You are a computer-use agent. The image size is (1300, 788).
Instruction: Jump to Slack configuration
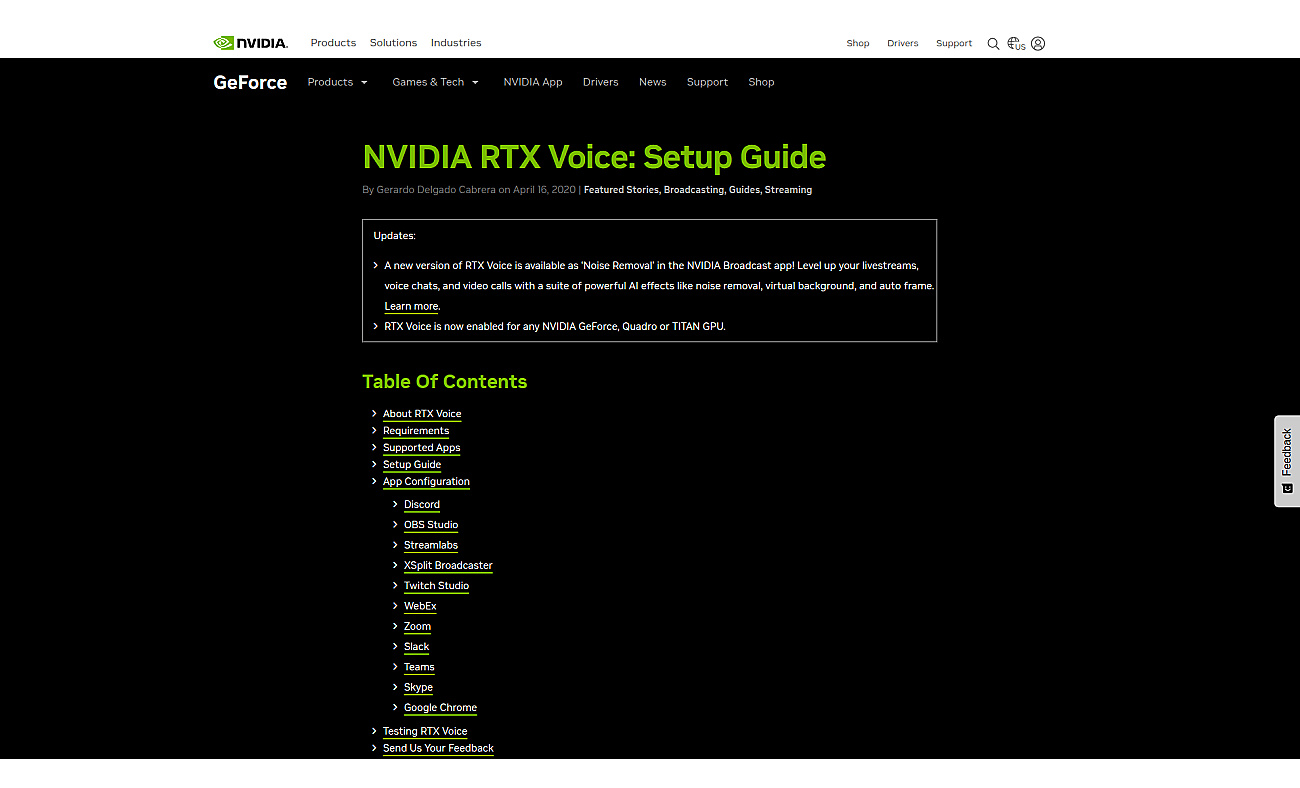click(416, 647)
